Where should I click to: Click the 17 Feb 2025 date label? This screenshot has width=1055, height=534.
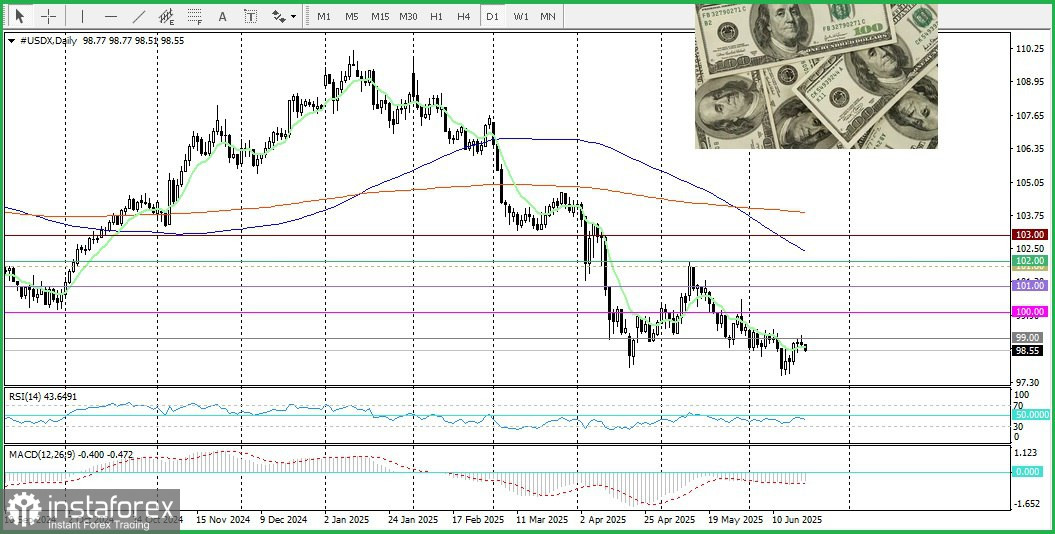(x=478, y=520)
